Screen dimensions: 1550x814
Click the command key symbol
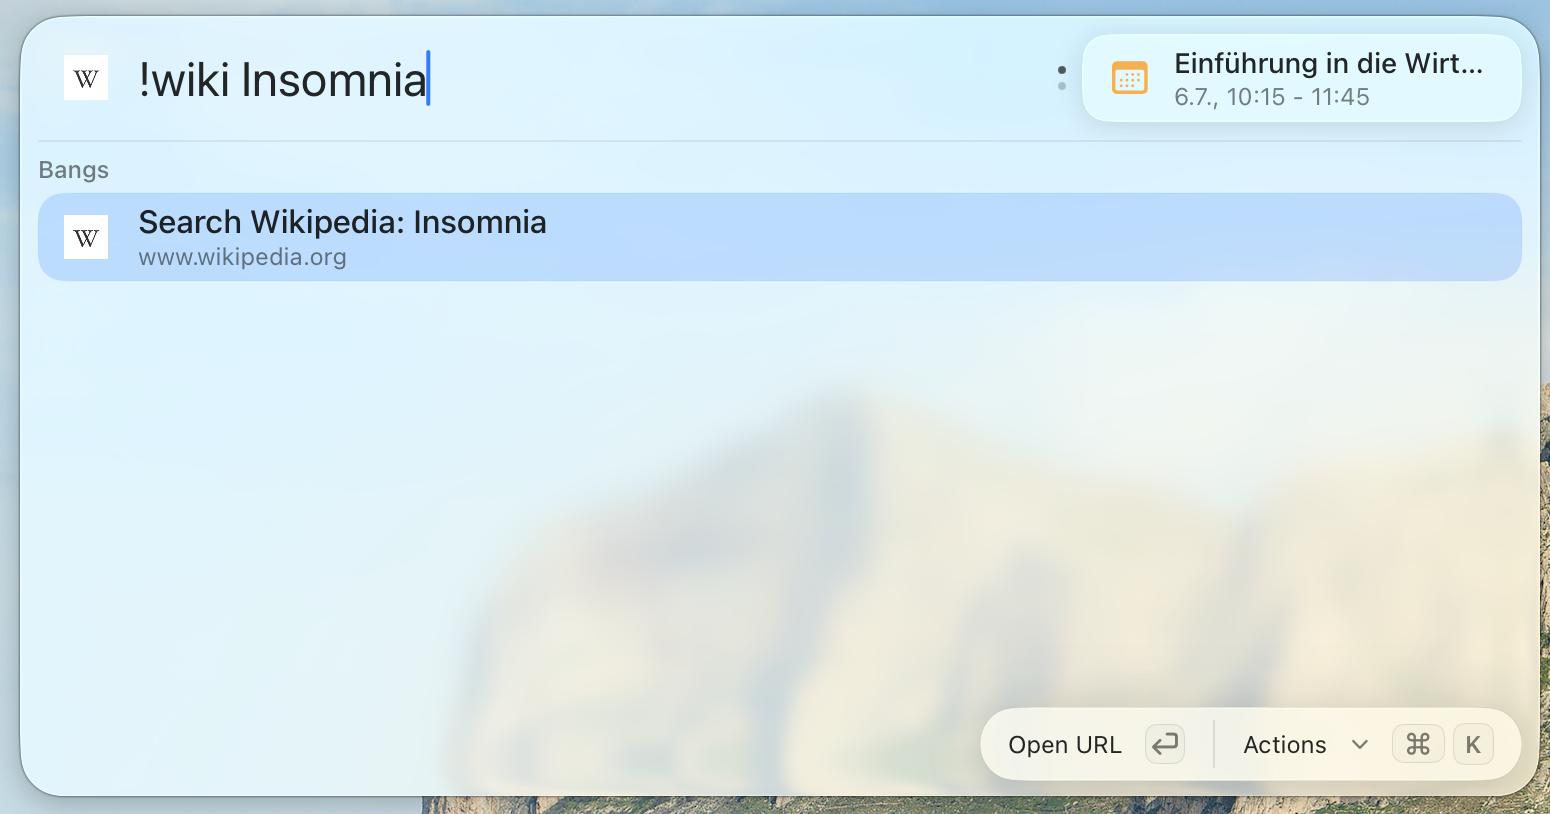click(1418, 745)
